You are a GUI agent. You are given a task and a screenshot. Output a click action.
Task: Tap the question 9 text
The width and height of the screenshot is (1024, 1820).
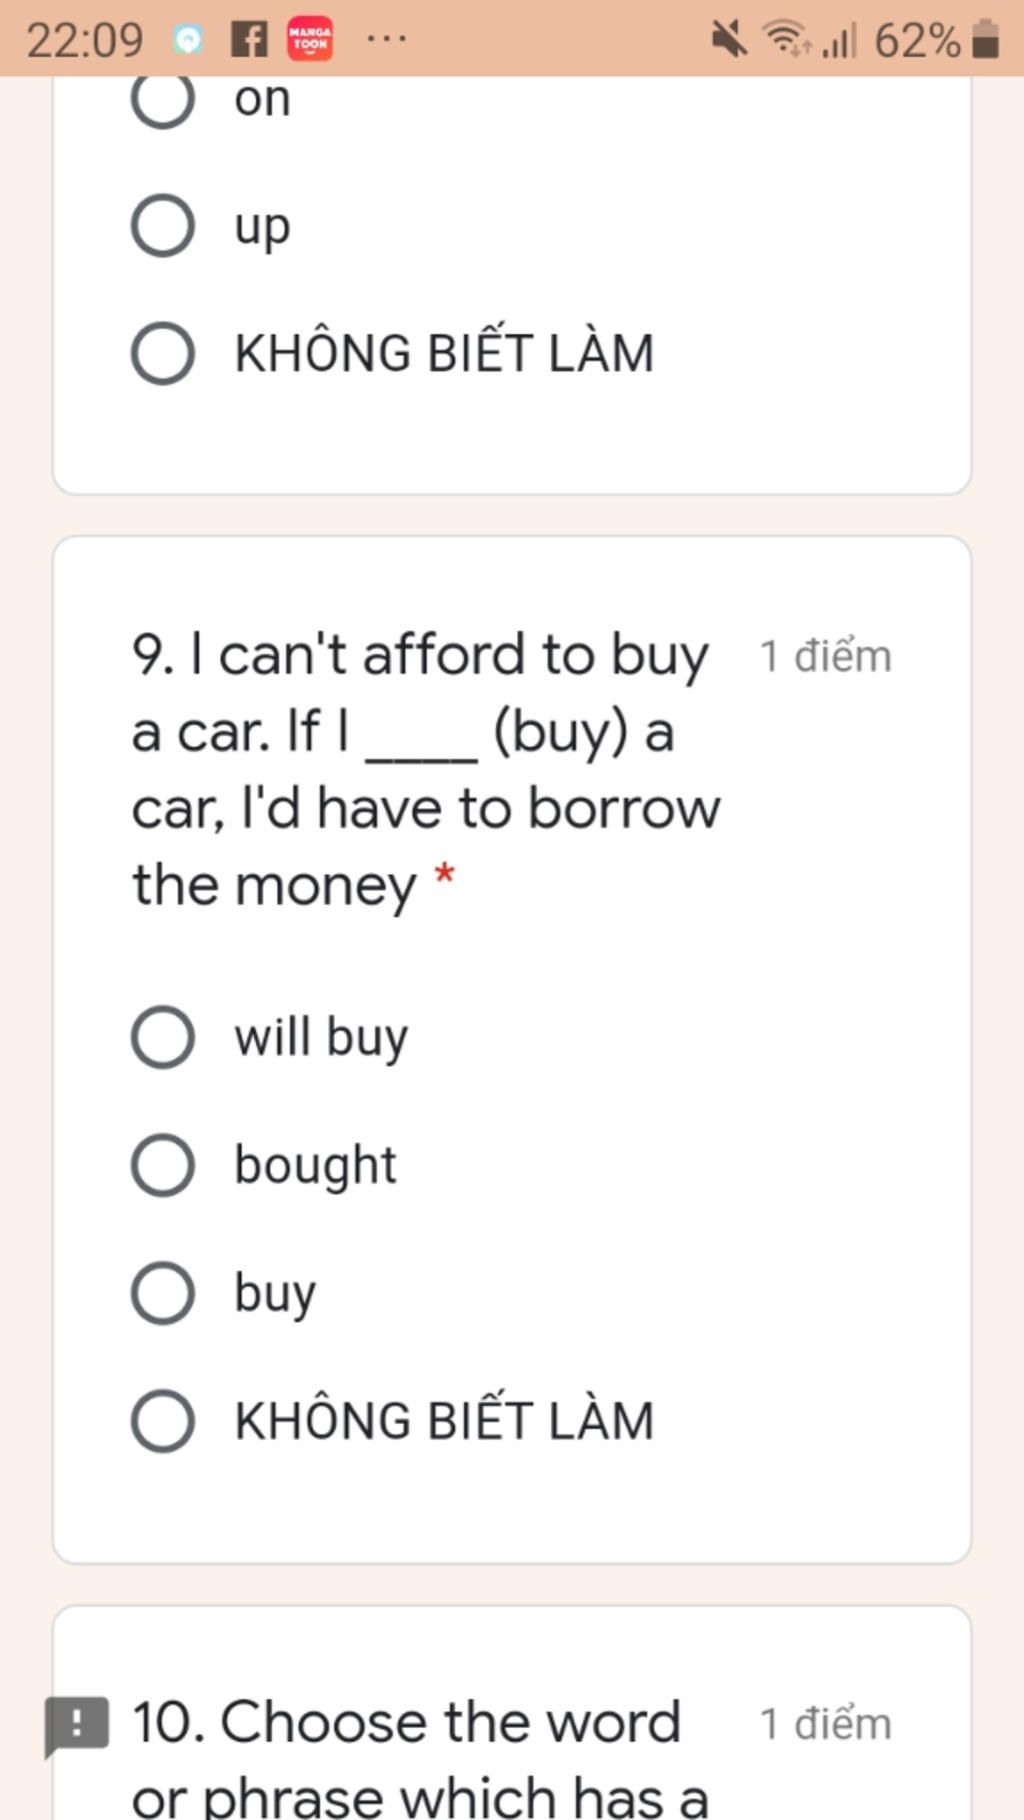pos(425,770)
